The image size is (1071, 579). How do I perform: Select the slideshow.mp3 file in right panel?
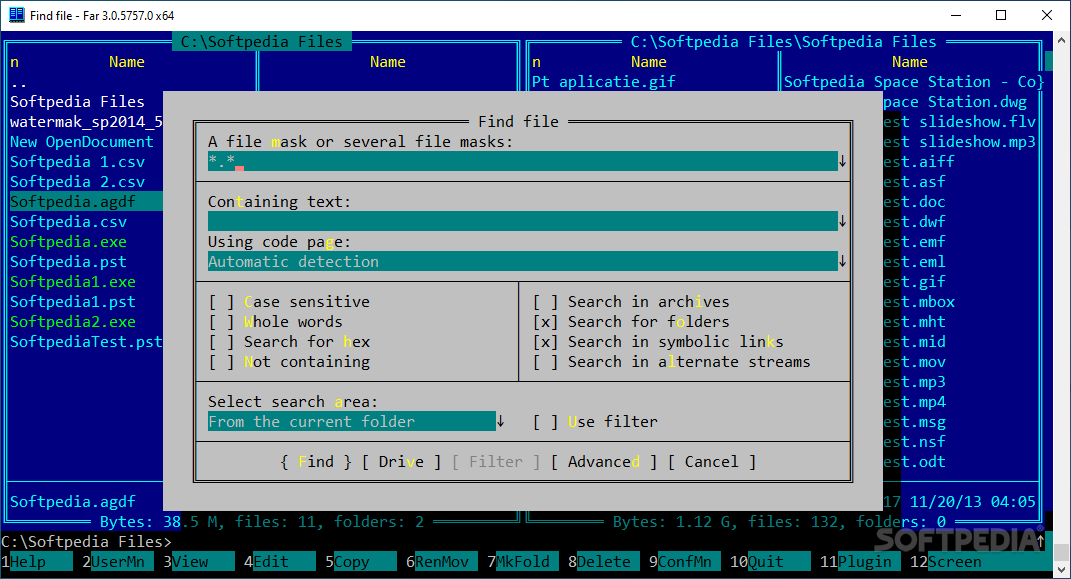pos(960,142)
